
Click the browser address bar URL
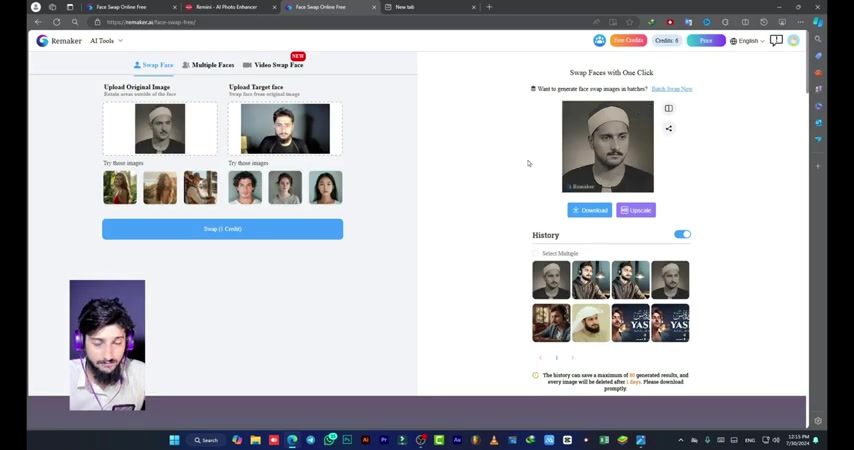tap(151, 22)
